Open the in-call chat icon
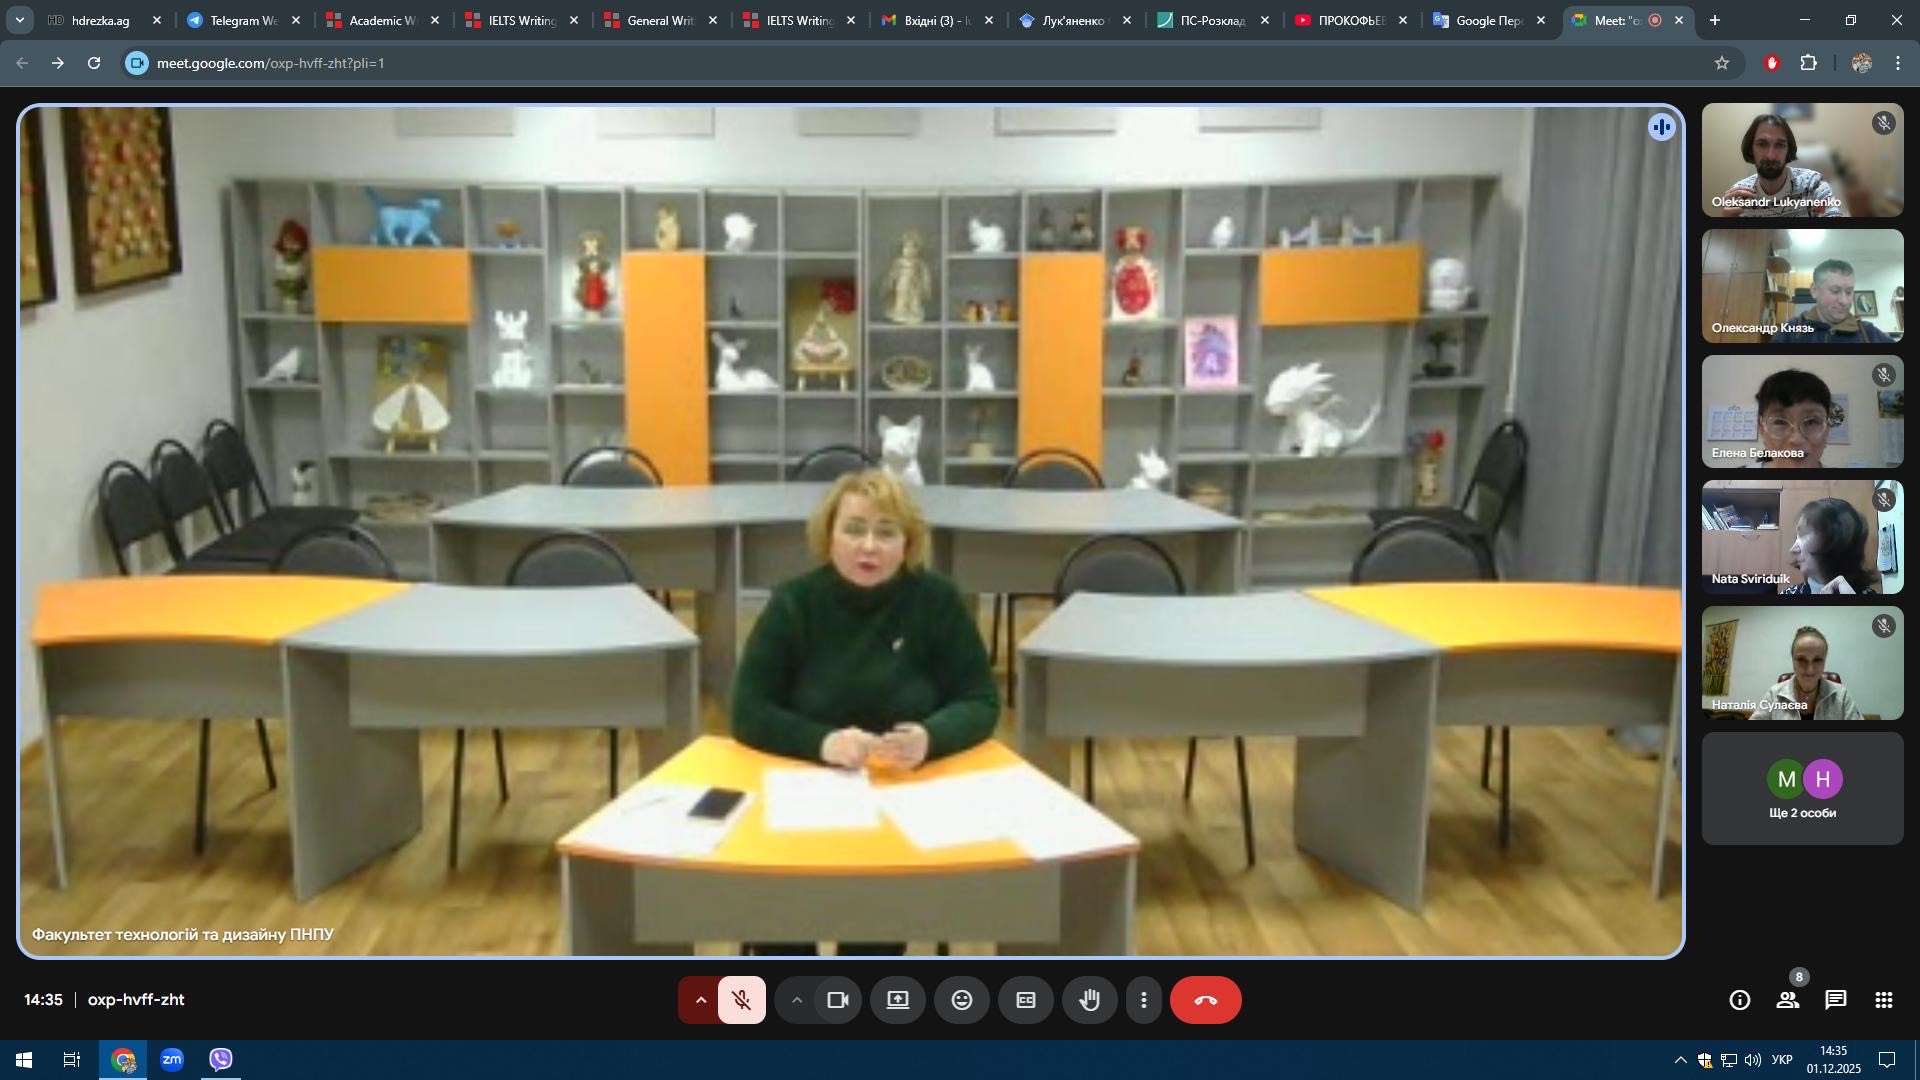This screenshot has width=1920, height=1080. [1836, 1000]
